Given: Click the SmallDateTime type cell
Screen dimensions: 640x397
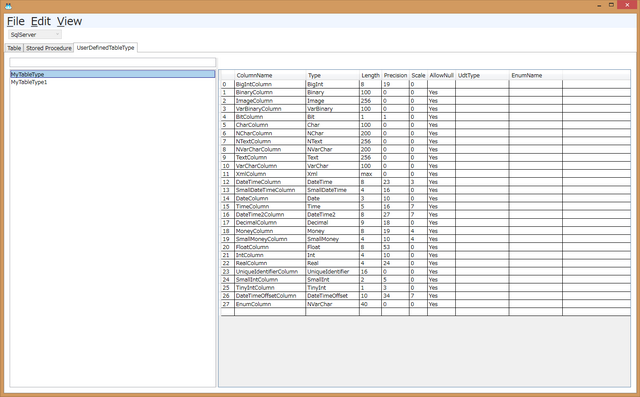Looking at the screenshot, I should (x=332, y=190).
